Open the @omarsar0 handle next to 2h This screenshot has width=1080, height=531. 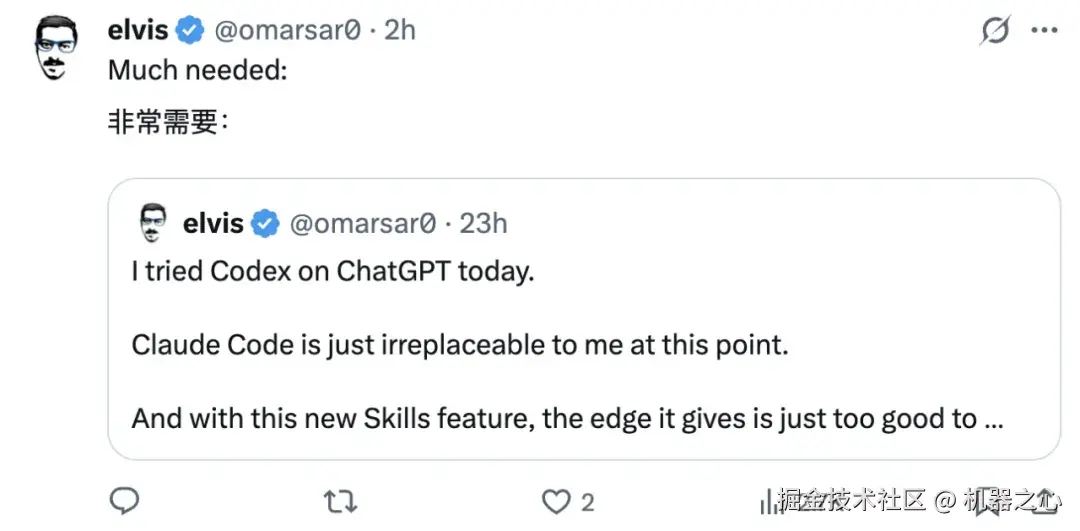(x=286, y=31)
